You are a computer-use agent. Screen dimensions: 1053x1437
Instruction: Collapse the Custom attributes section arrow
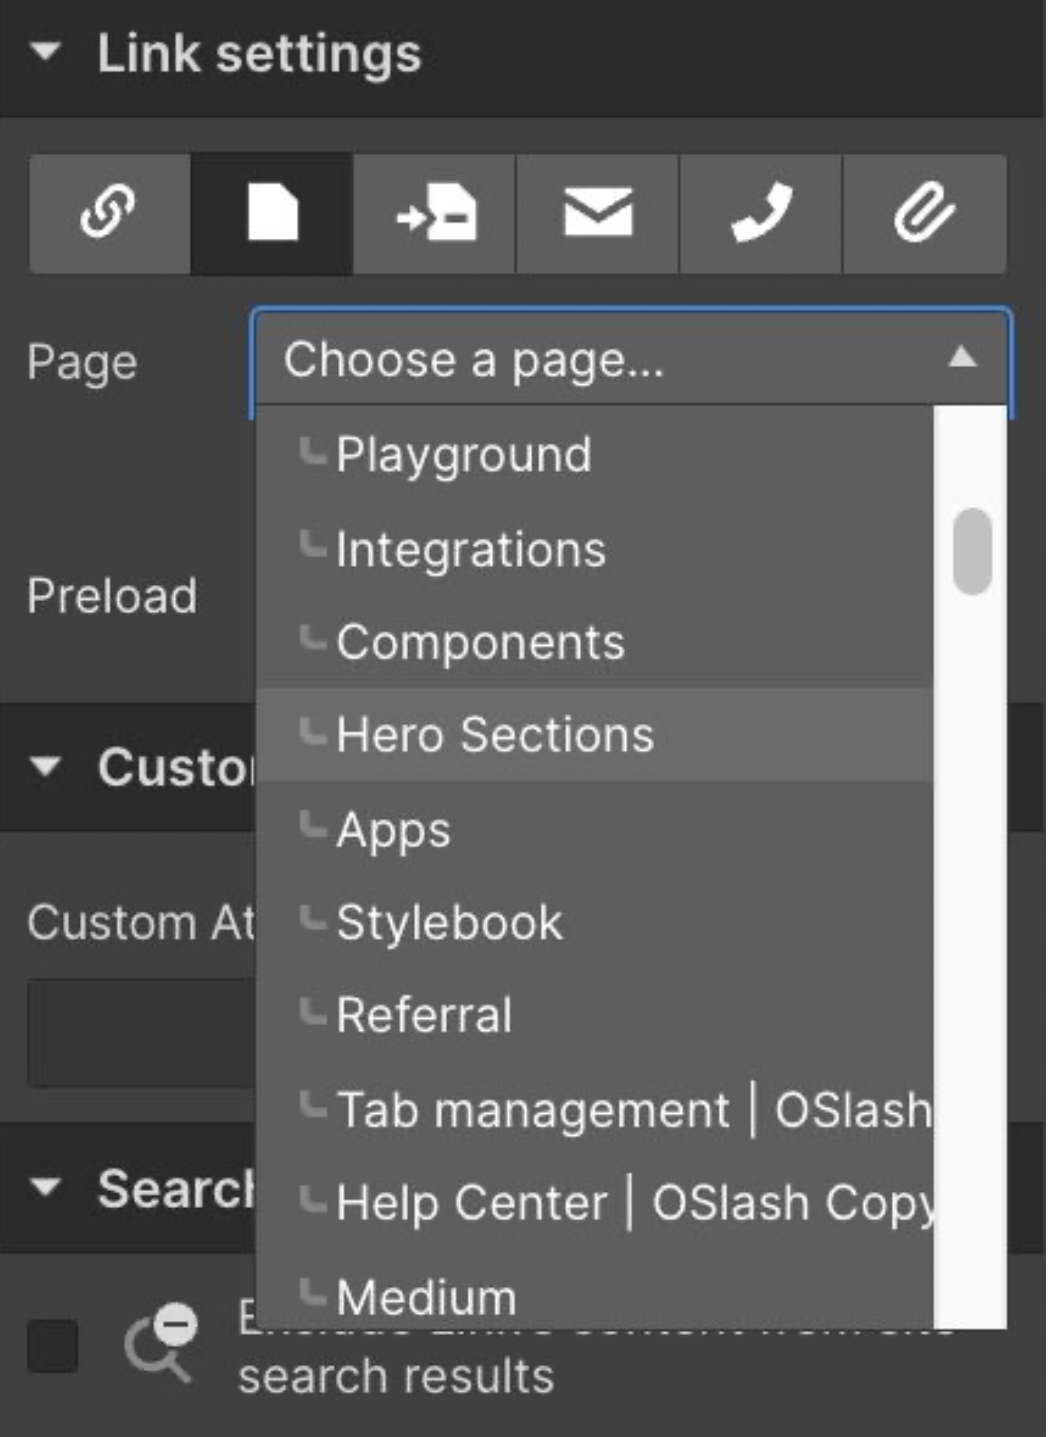[x=46, y=767]
